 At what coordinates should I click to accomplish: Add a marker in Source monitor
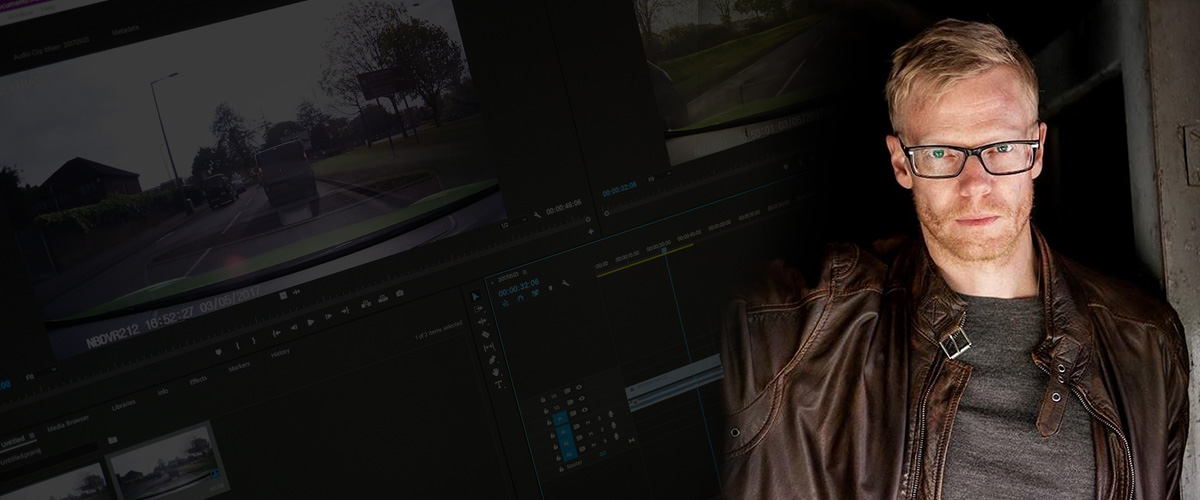point(218,351)
